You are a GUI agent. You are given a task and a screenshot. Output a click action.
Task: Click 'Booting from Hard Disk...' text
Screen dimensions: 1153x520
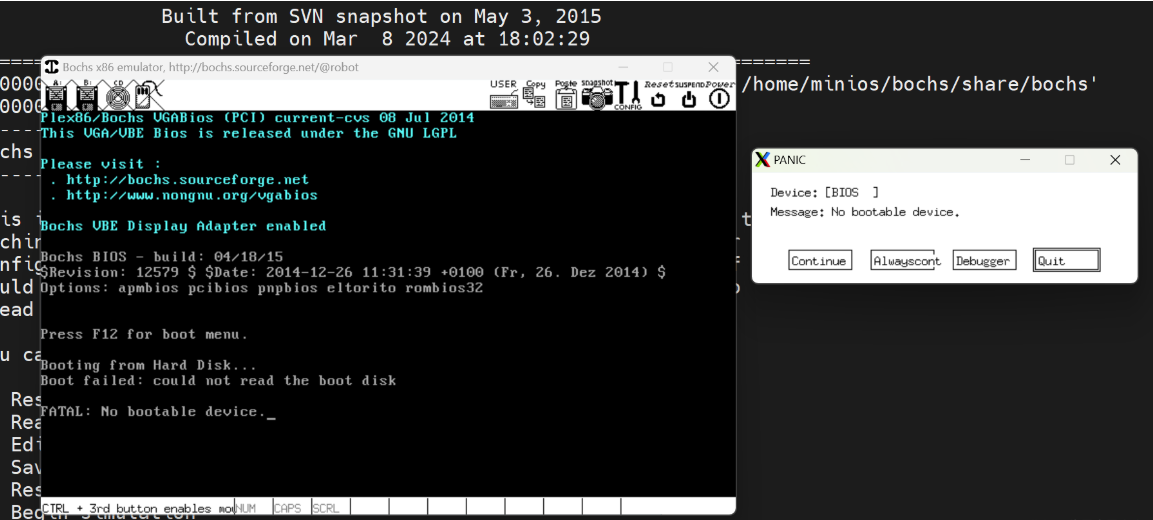point(149,365)
